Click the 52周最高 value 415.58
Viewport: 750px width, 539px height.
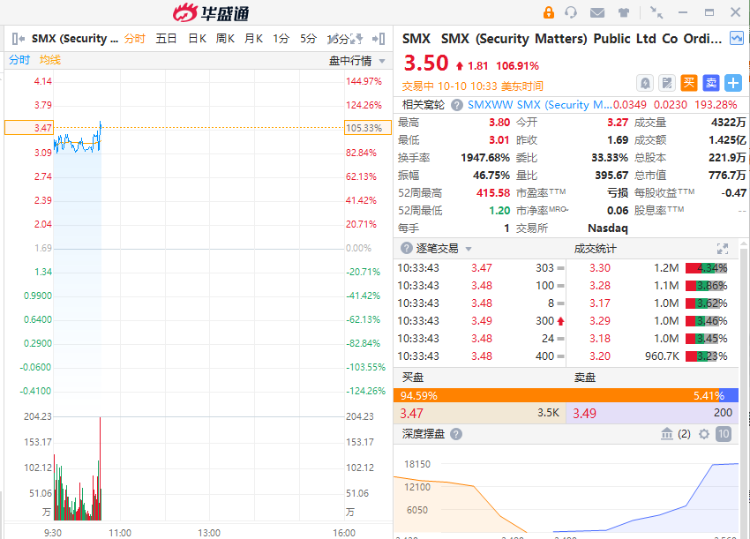pos(493,193)
